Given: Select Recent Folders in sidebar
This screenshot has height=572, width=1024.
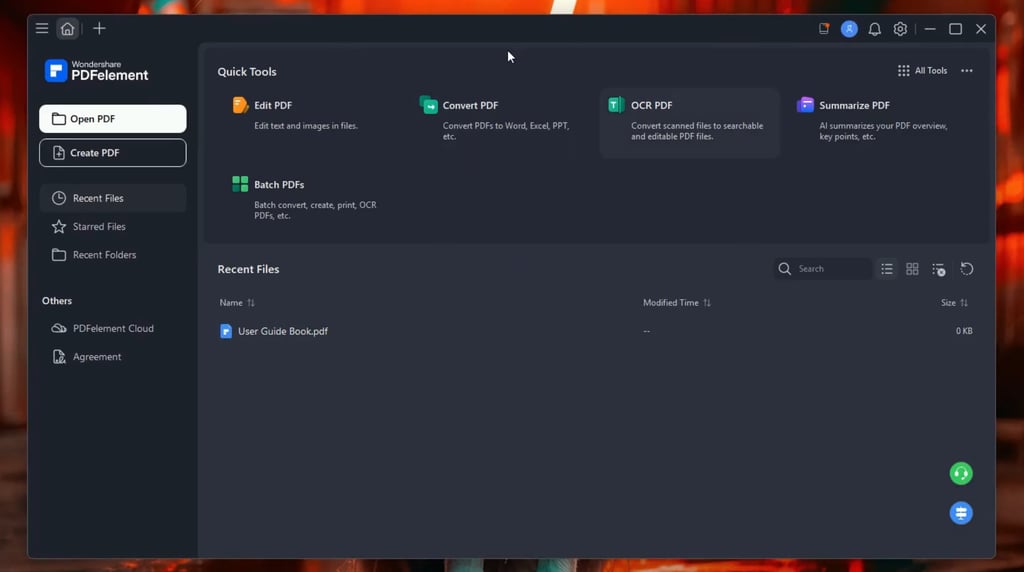Looking at the screenshot, I should pyautogui.click(x=112, y=255).
